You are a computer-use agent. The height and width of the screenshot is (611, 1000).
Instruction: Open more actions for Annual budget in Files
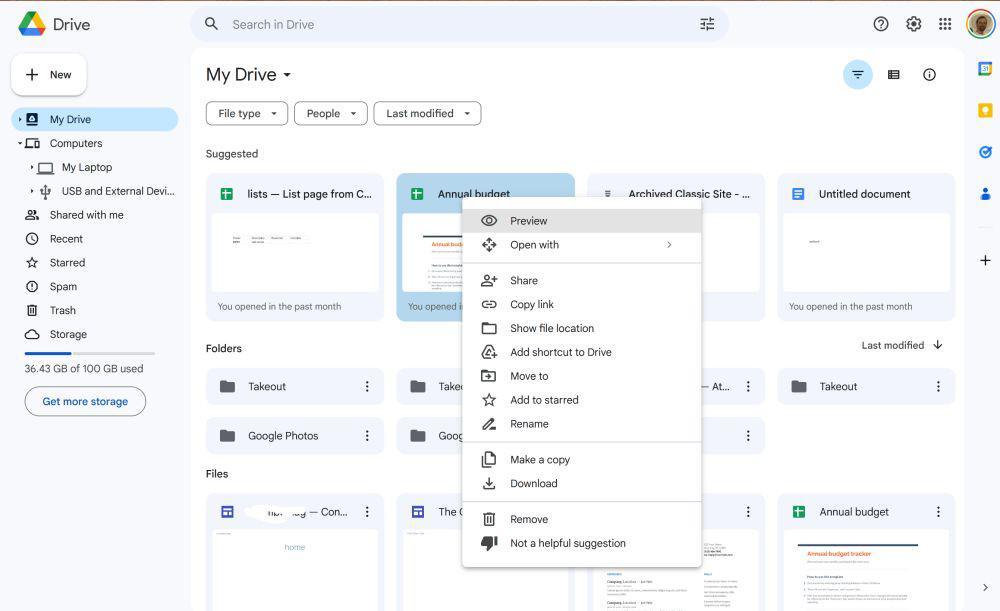tap(938, 512)
